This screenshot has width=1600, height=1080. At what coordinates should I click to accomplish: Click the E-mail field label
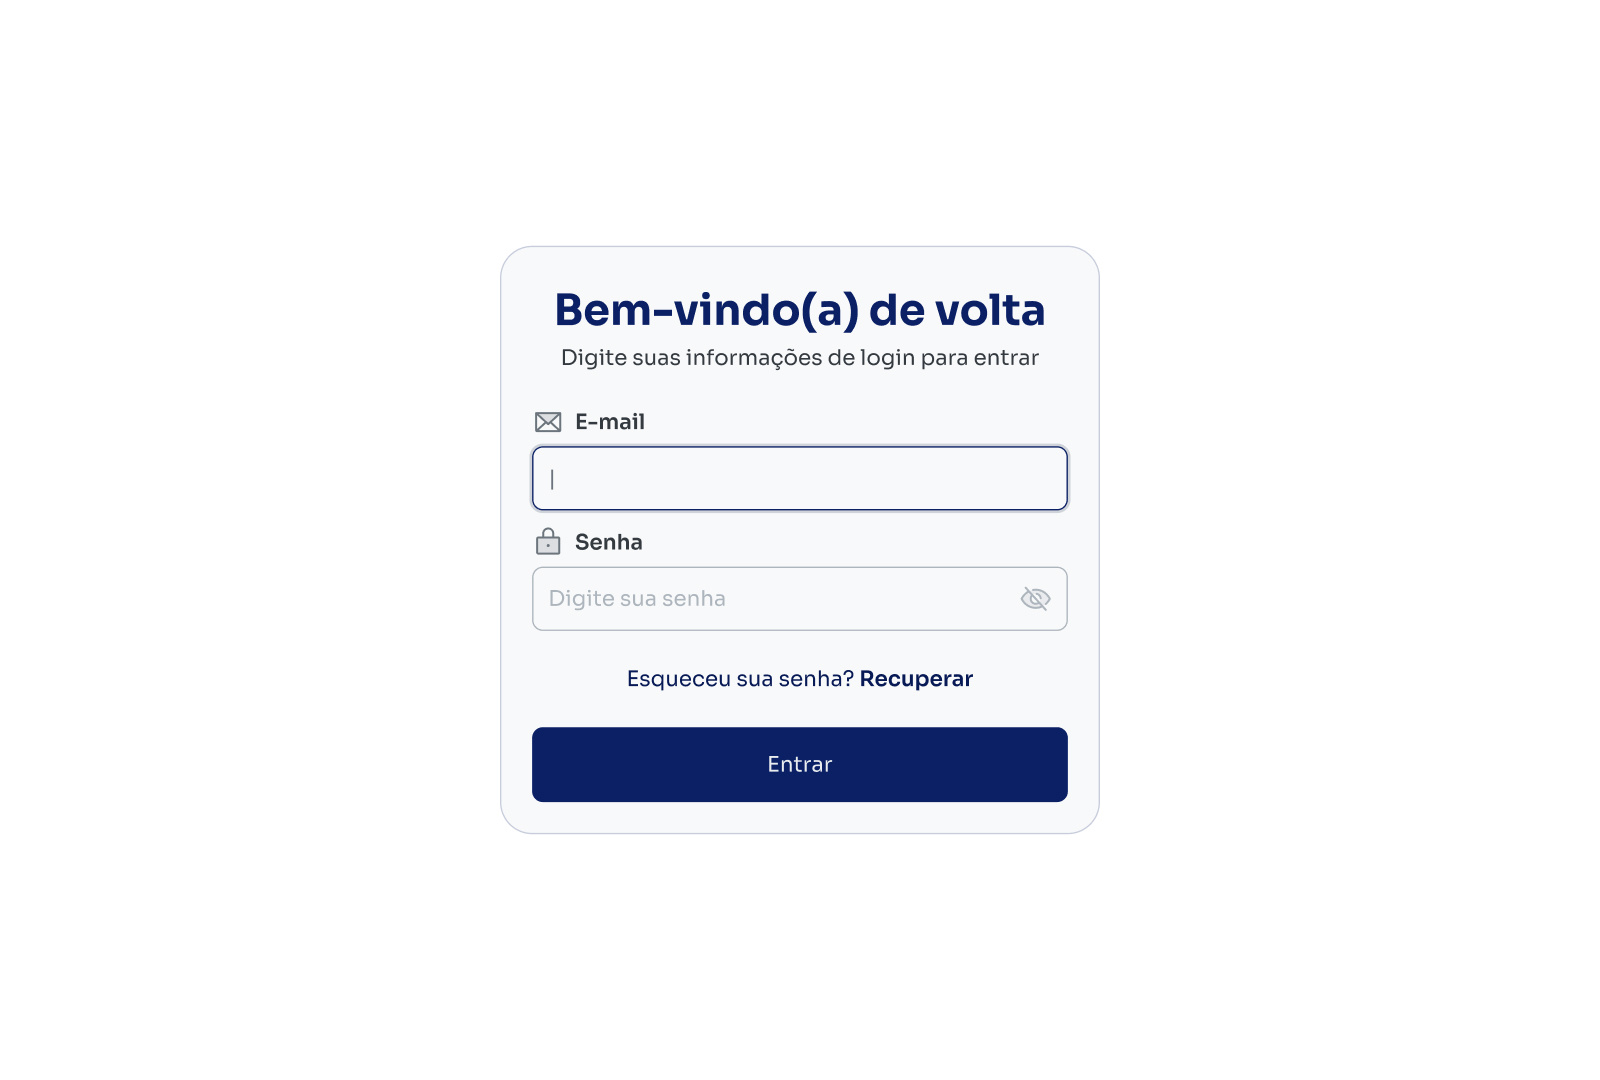coord(610,421)
